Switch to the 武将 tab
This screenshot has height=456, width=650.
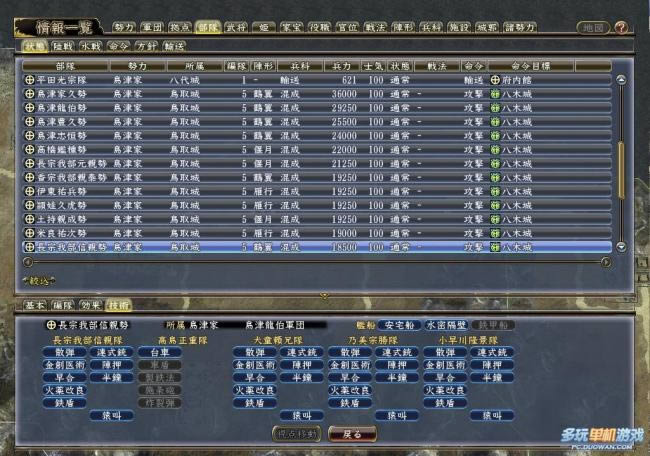tap(236, 28)
